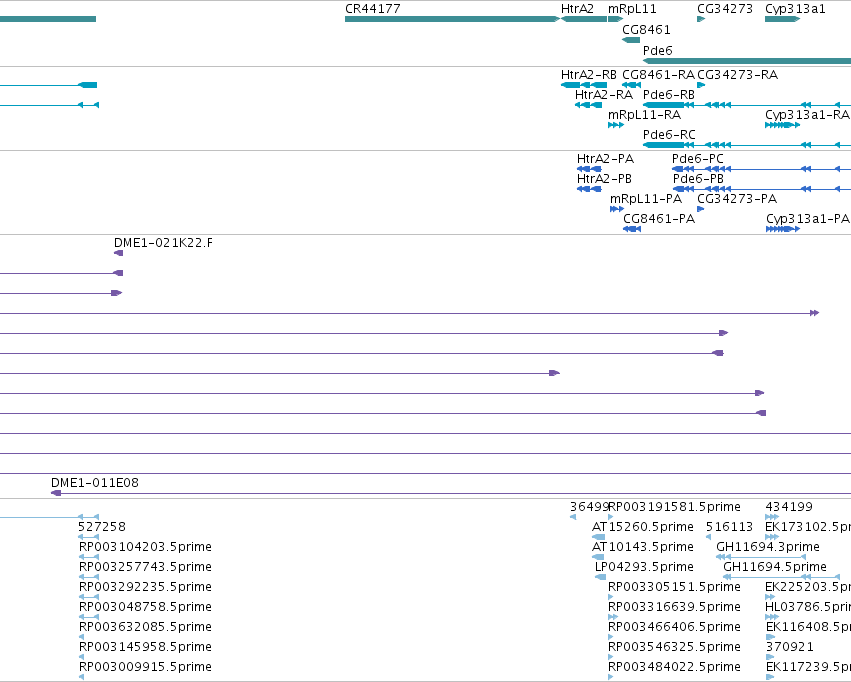Select LP04293.5prime EST label

coord(644,567)
